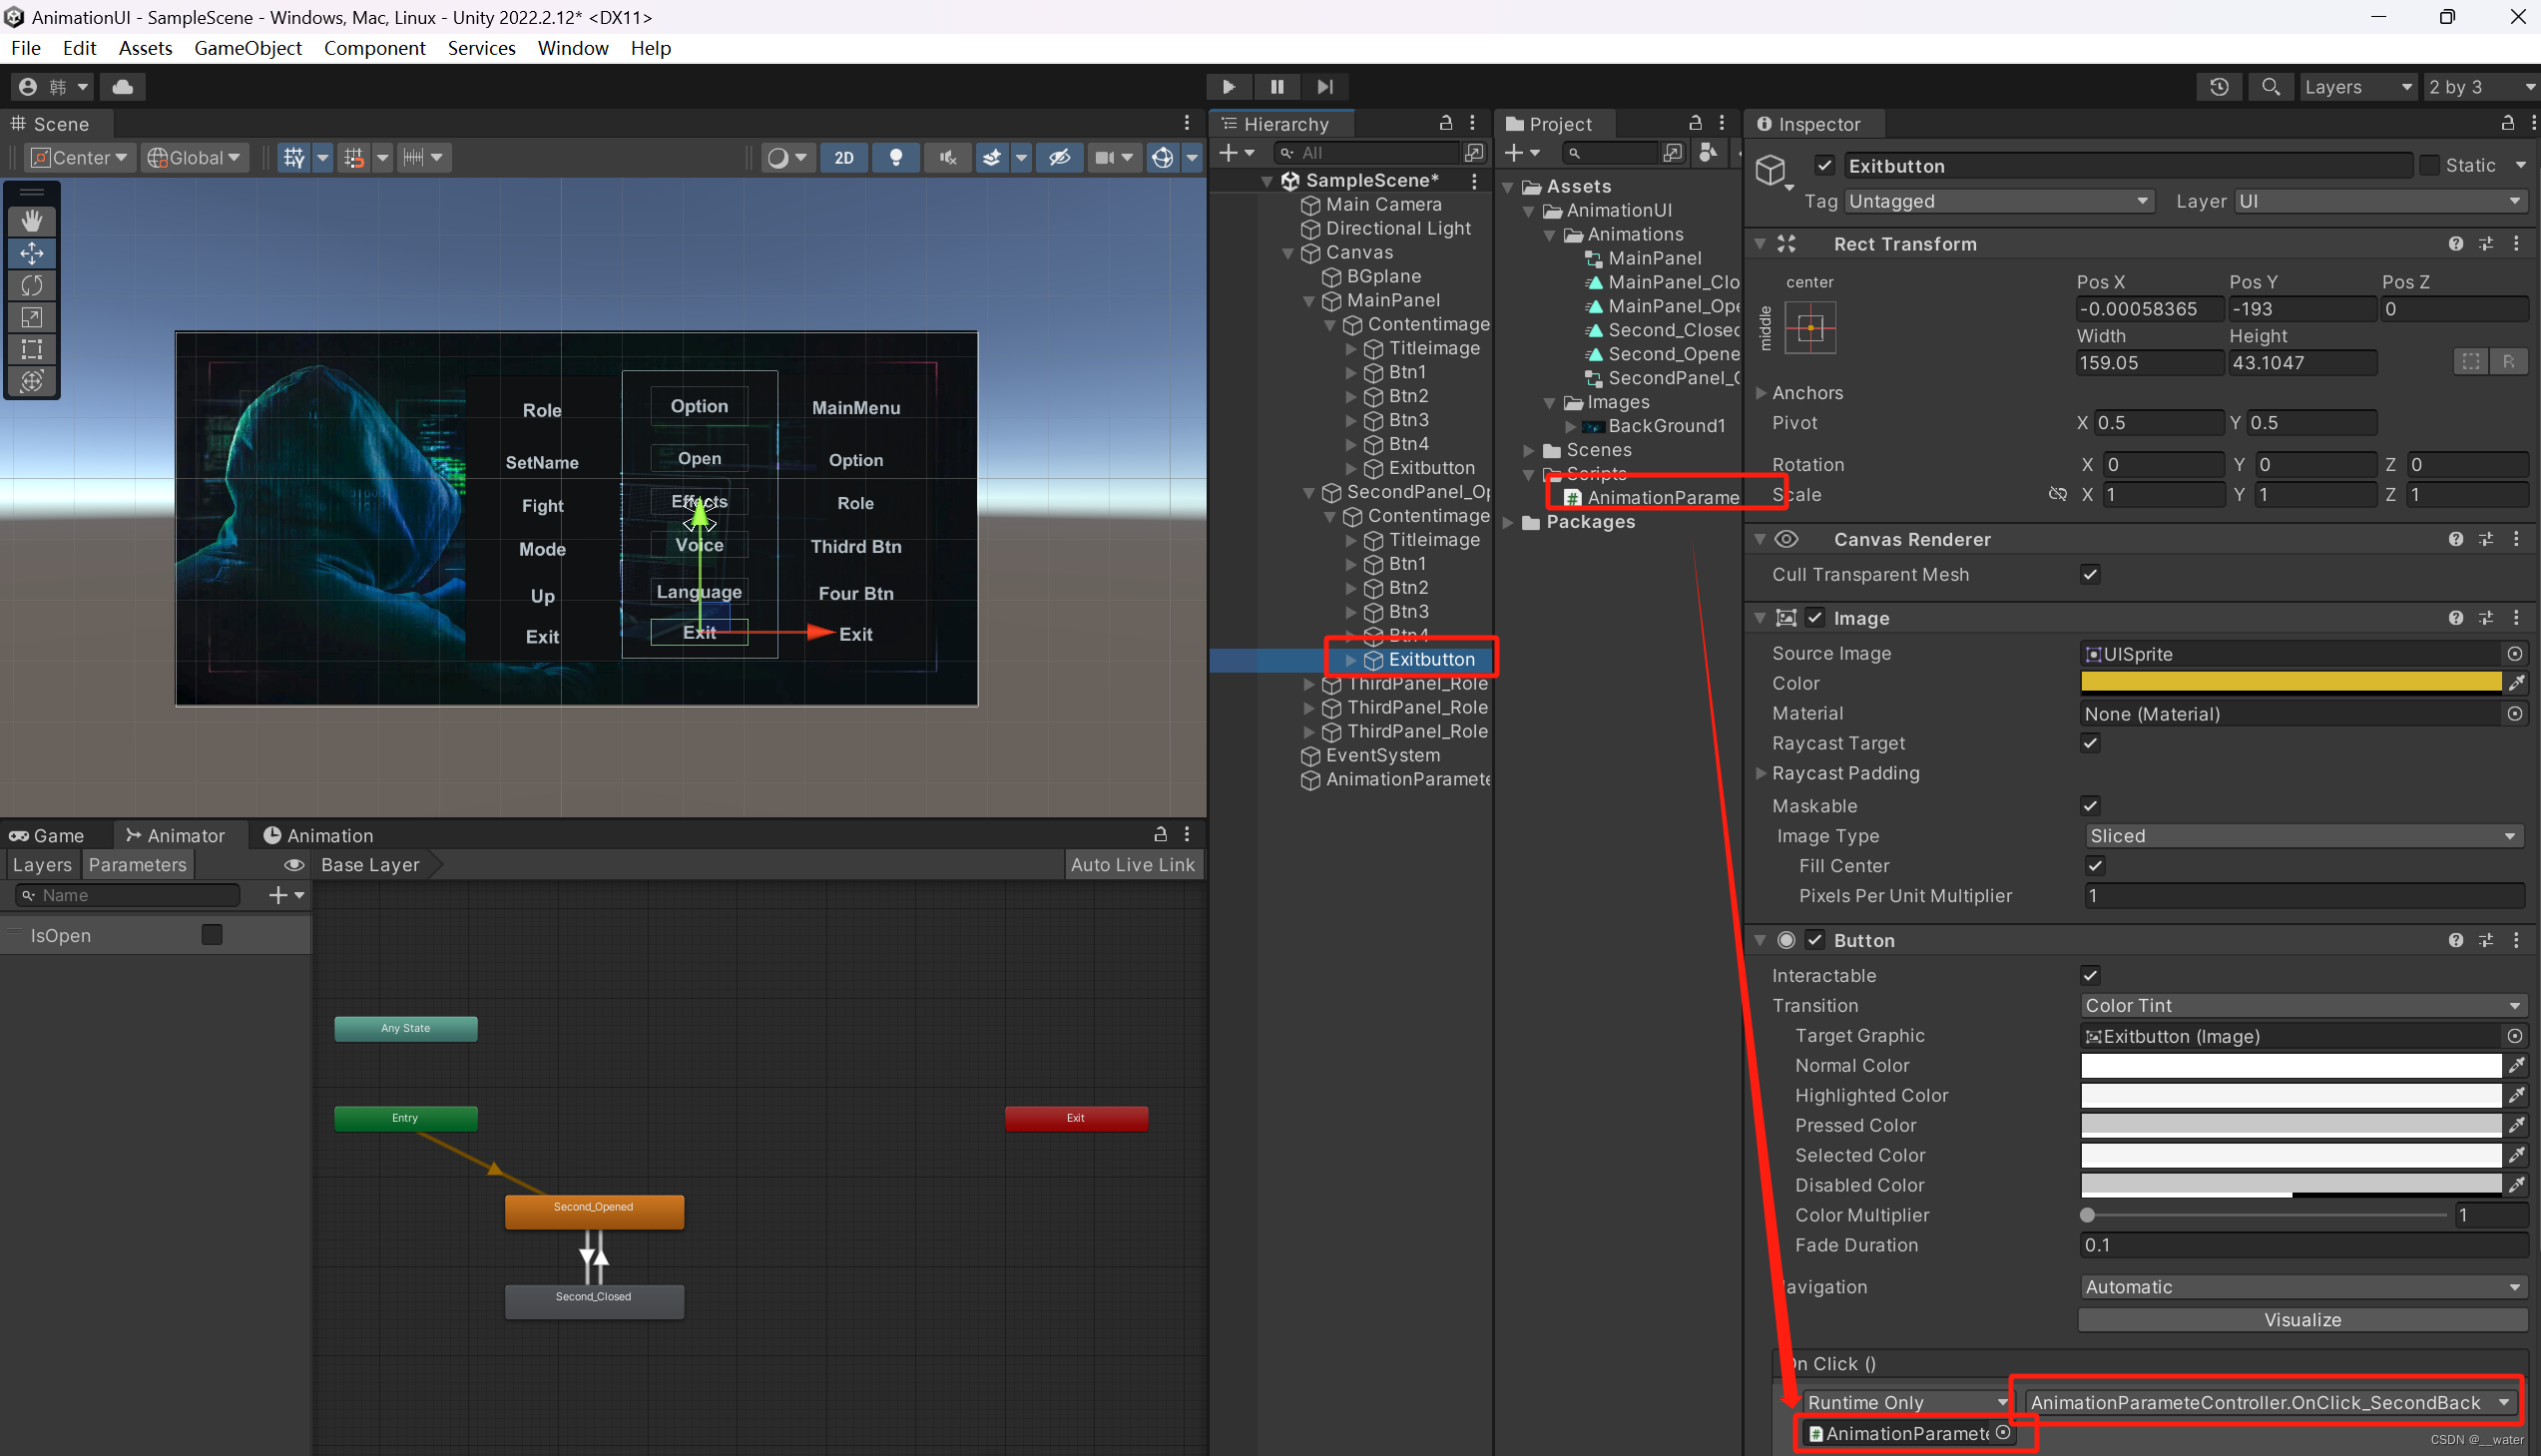This screenshot has width=2541, height=1456.
Task: Open Rect Transform help icon
Action: point(2456,244)
